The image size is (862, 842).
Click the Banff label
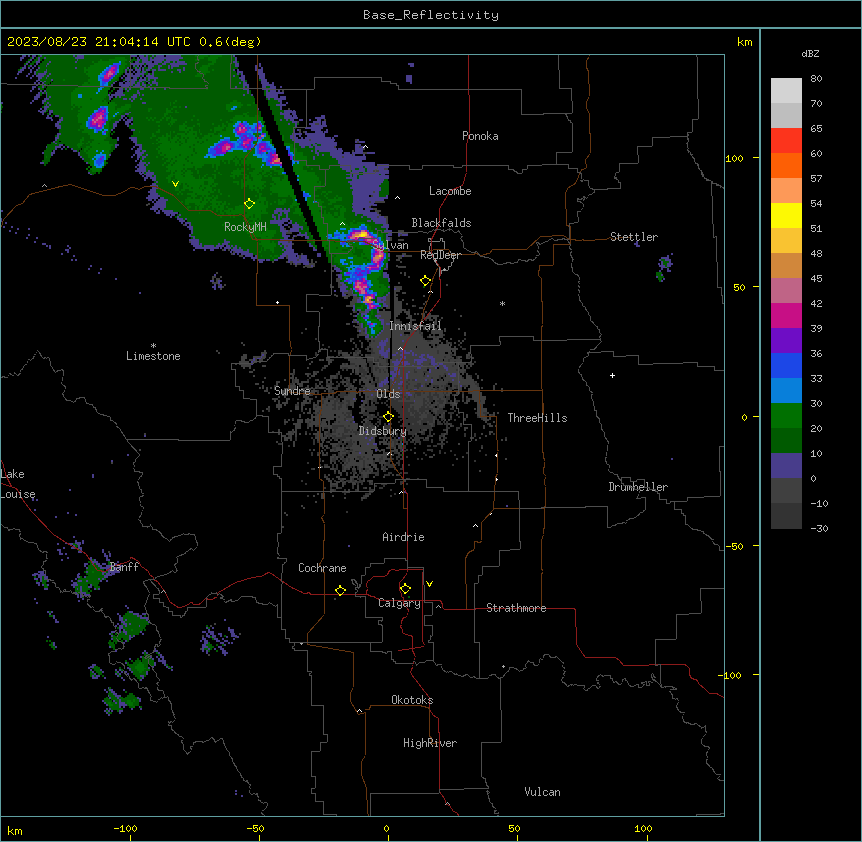point(124,567)
